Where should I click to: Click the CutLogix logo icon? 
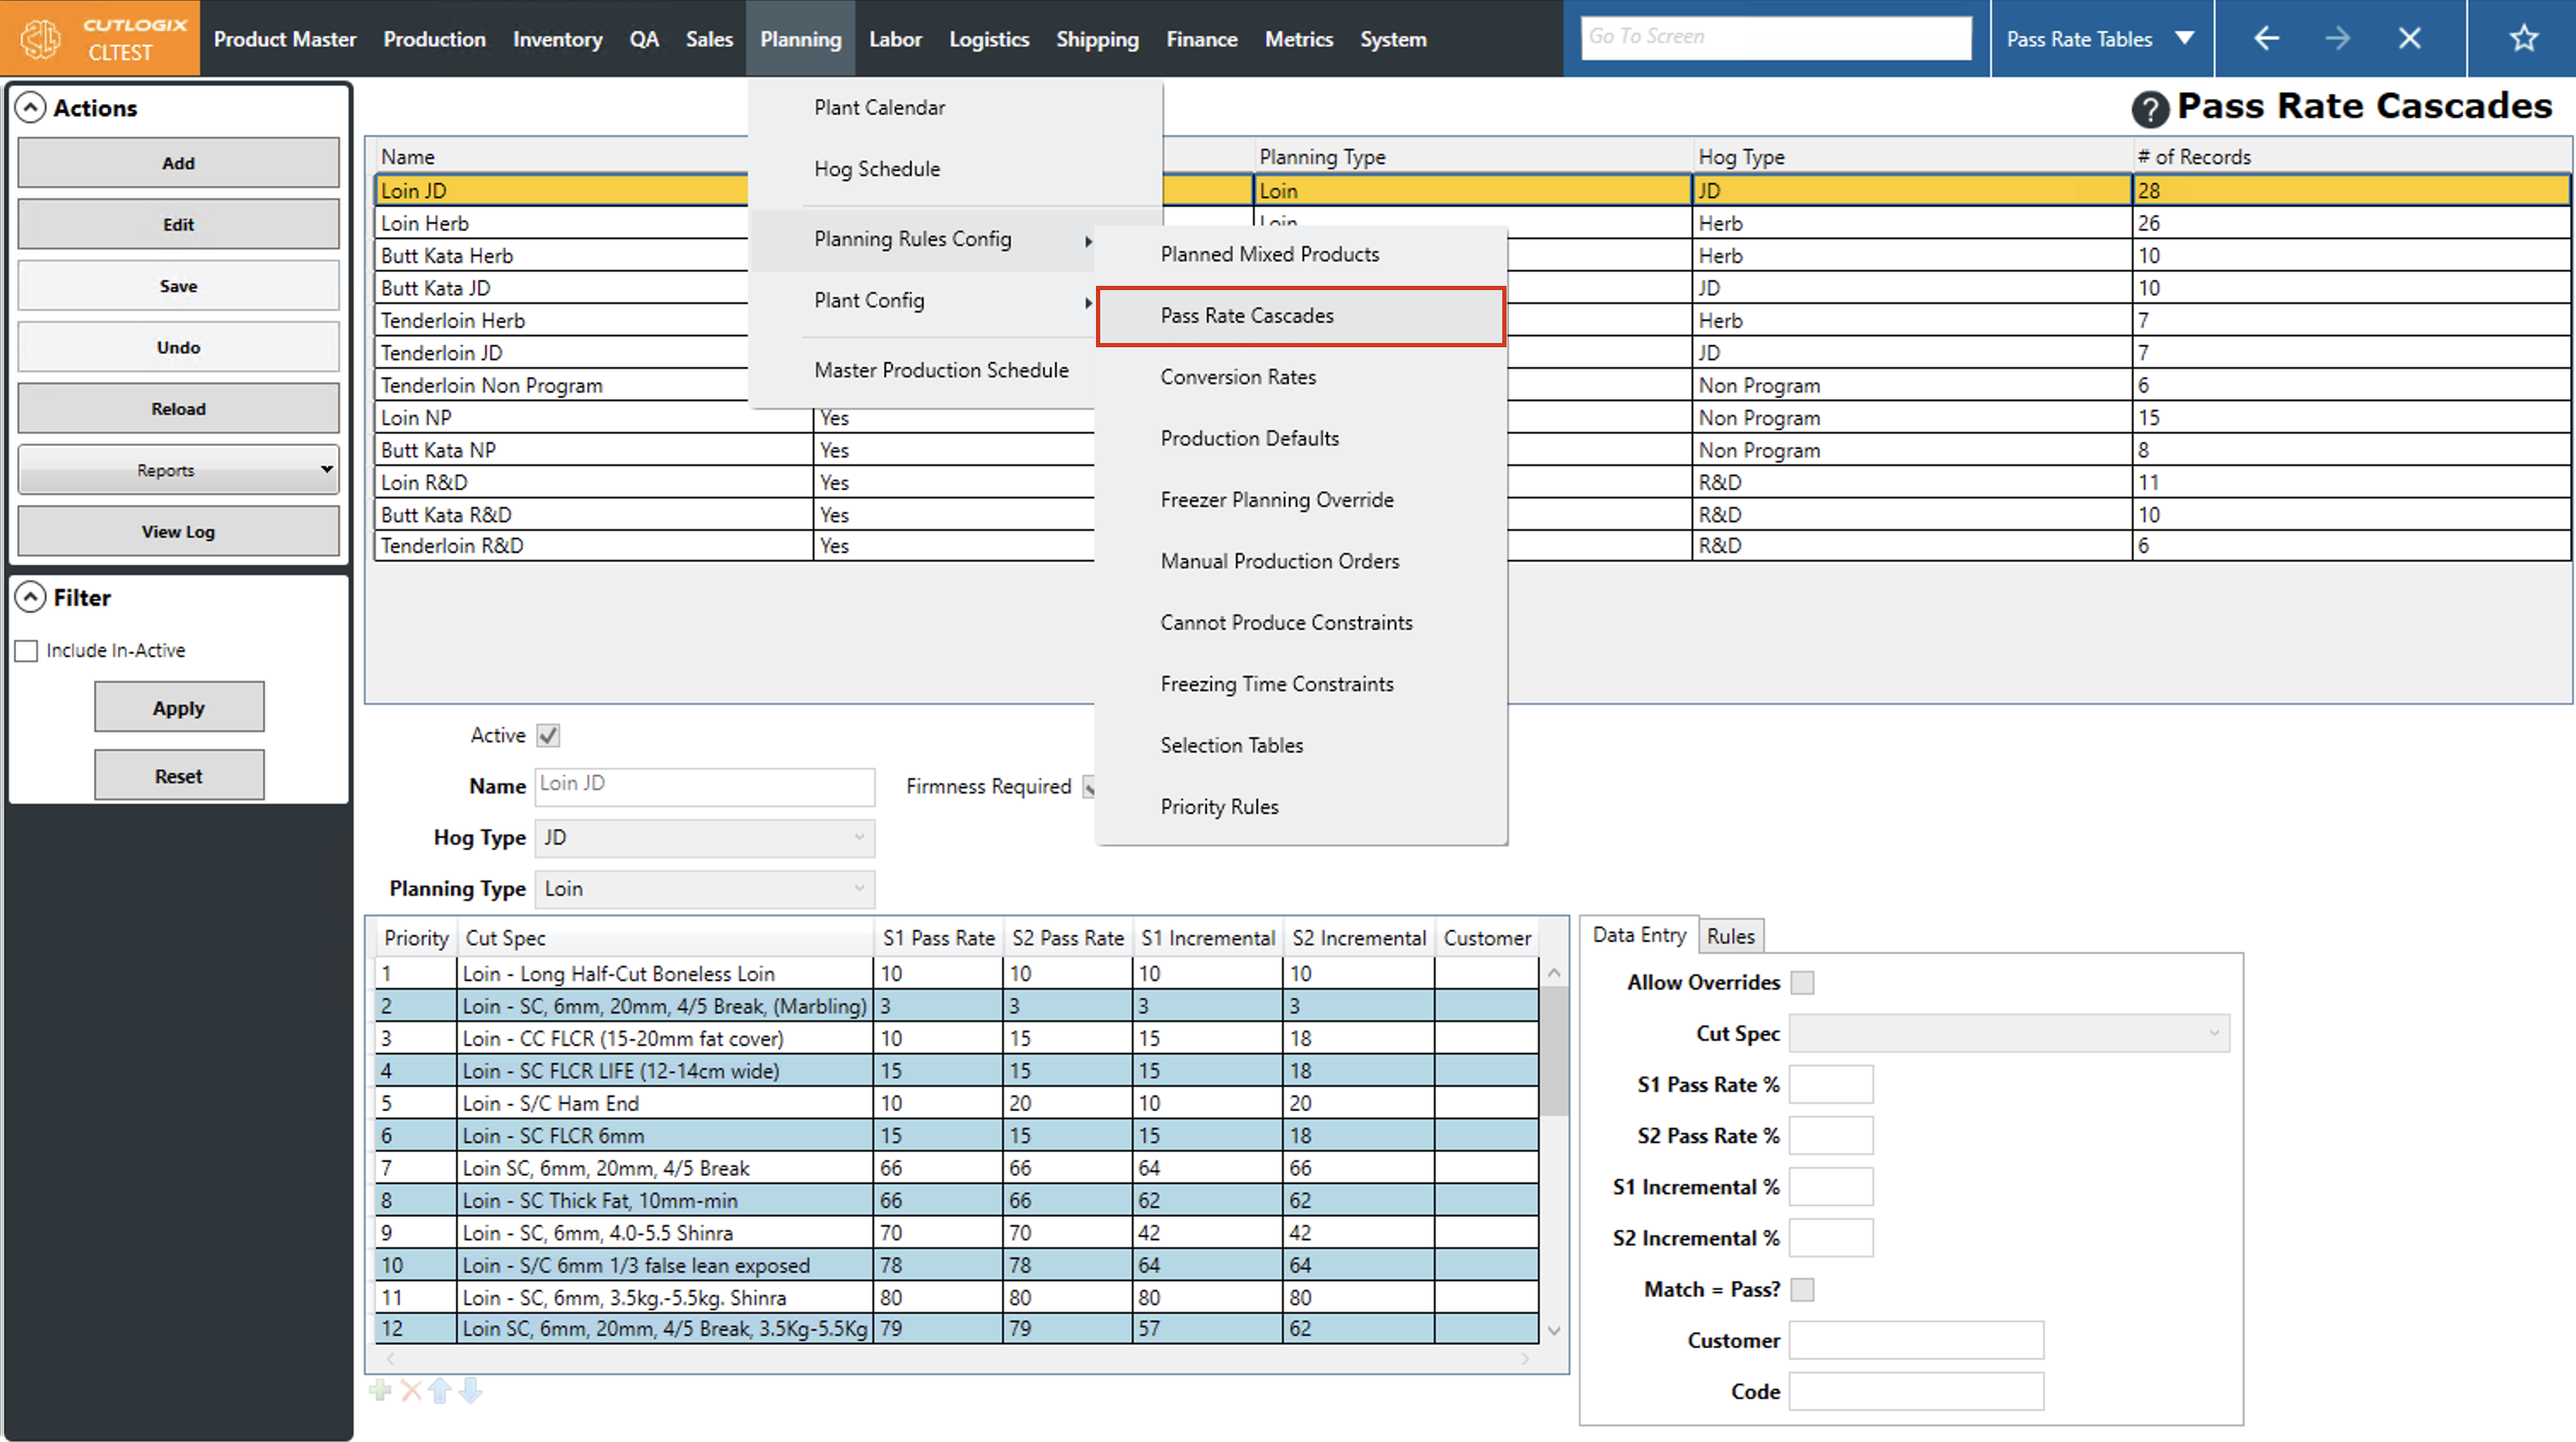41,38
